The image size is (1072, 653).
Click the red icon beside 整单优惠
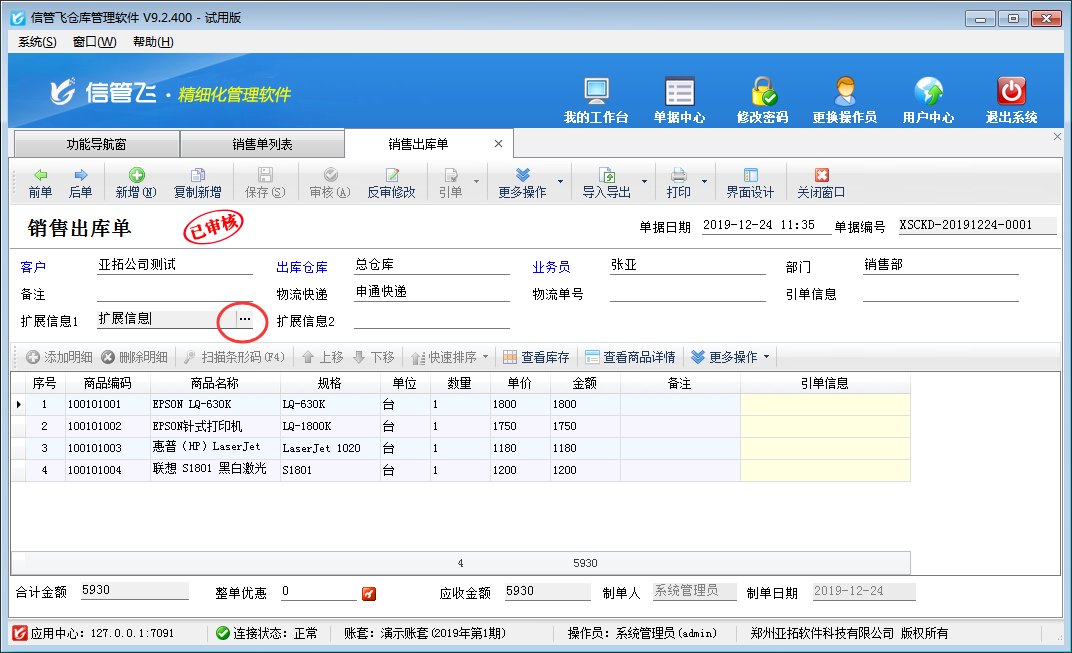tap(369, 593)
